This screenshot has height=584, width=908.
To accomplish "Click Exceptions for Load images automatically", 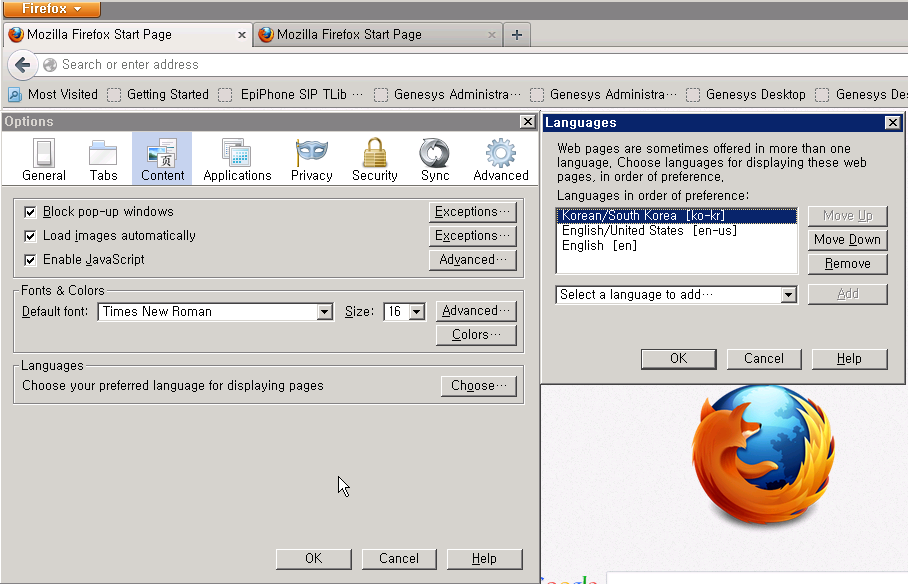I will [x=473, y=236].
